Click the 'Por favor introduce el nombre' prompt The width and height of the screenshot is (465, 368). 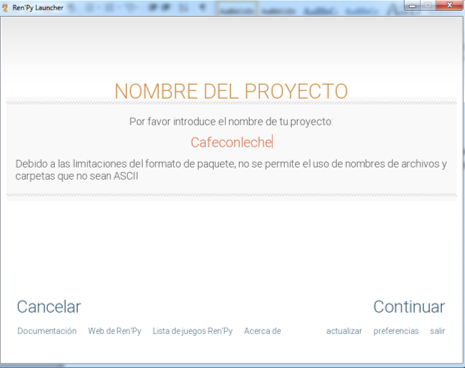(x=231, y=122)
